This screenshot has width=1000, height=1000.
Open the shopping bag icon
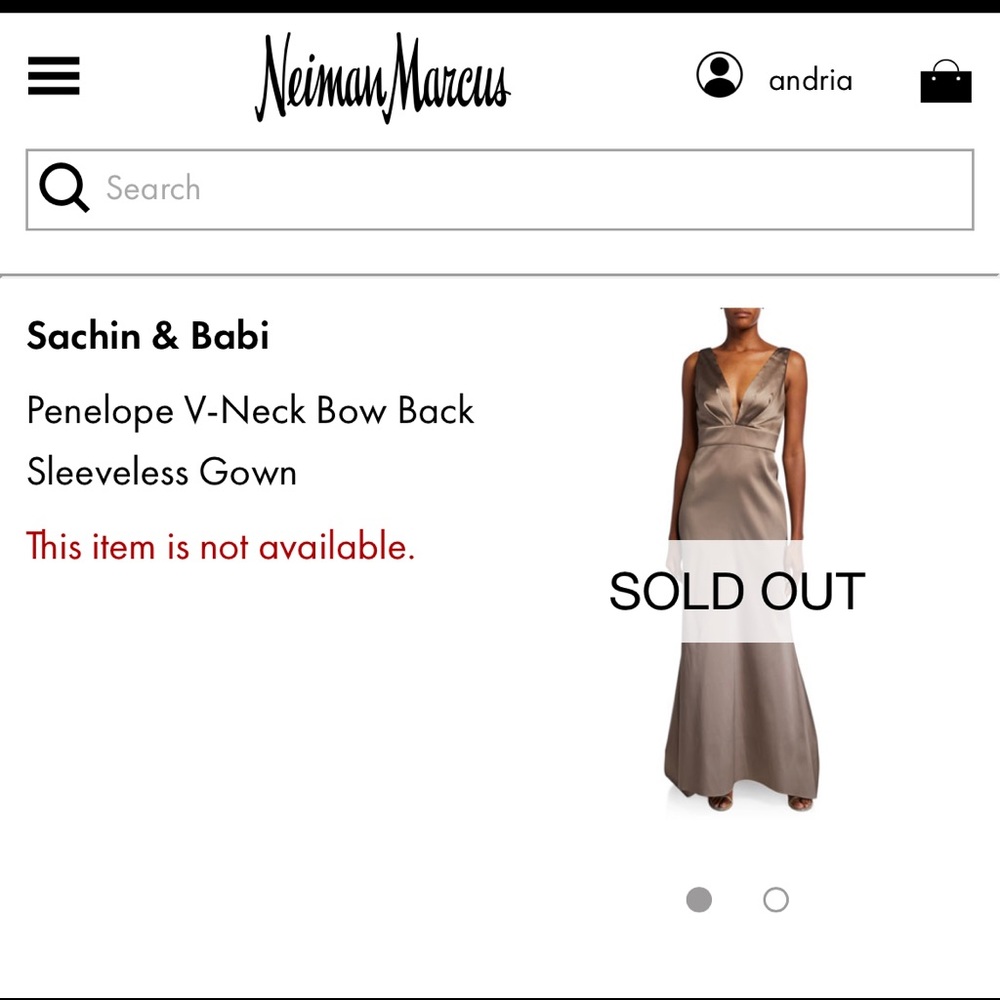[946, 81]
